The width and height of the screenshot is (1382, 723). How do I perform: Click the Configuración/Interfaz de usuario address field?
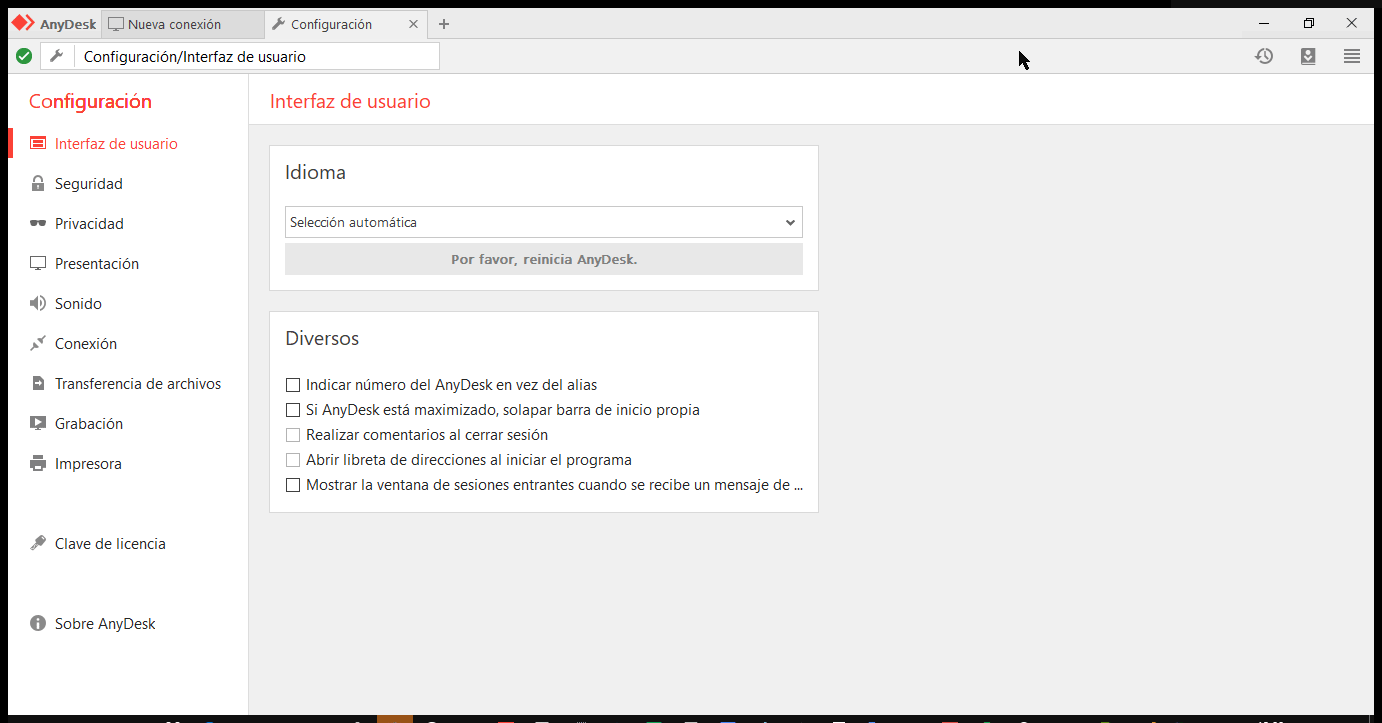point(257,57)
